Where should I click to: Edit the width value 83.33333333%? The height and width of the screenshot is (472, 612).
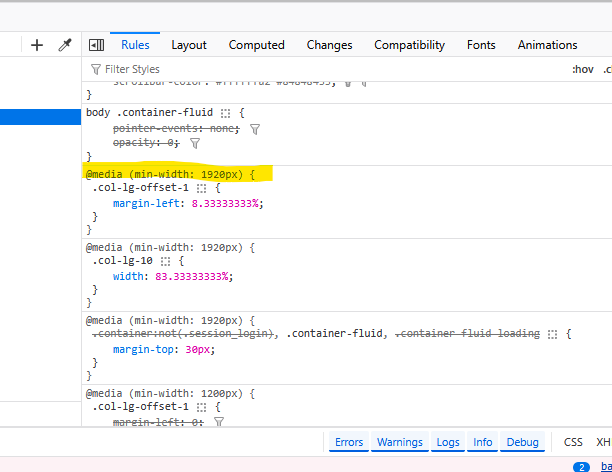[191, 276]
